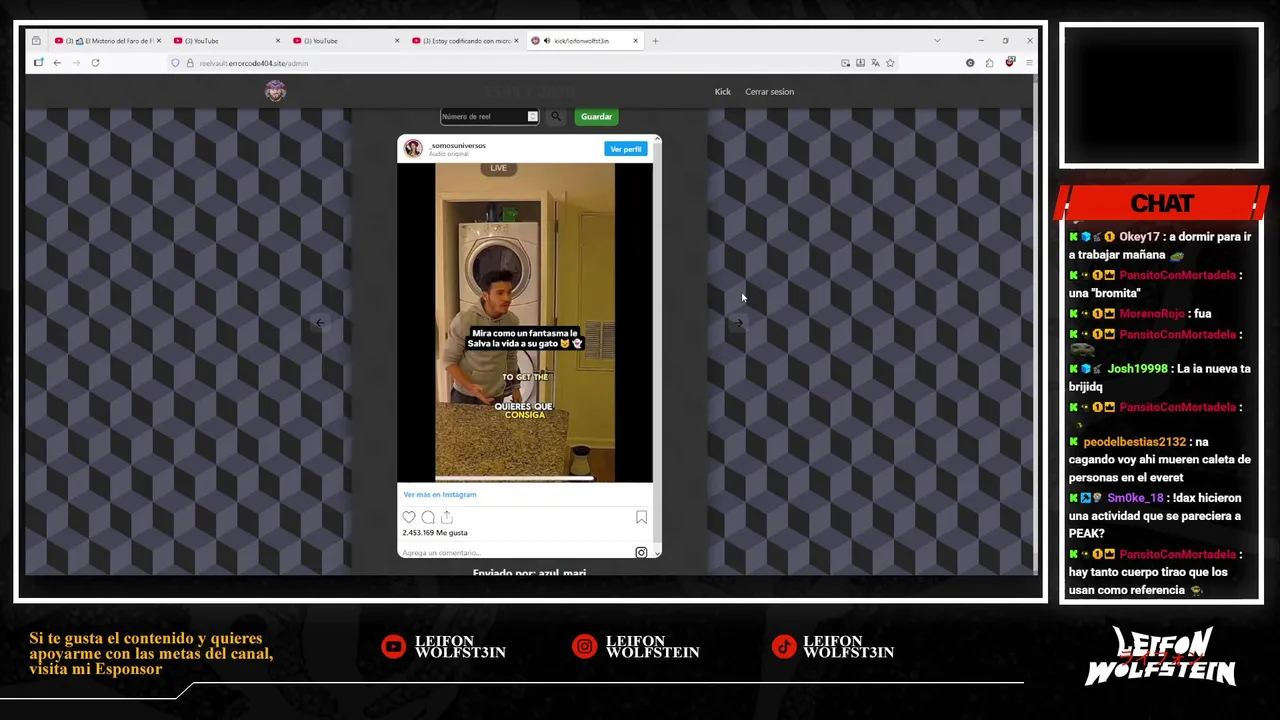The width and height of the screenshot is (1280, 720).
Task: Click the picture-in-picture icon in address bar
Action: tap(845, 63)
